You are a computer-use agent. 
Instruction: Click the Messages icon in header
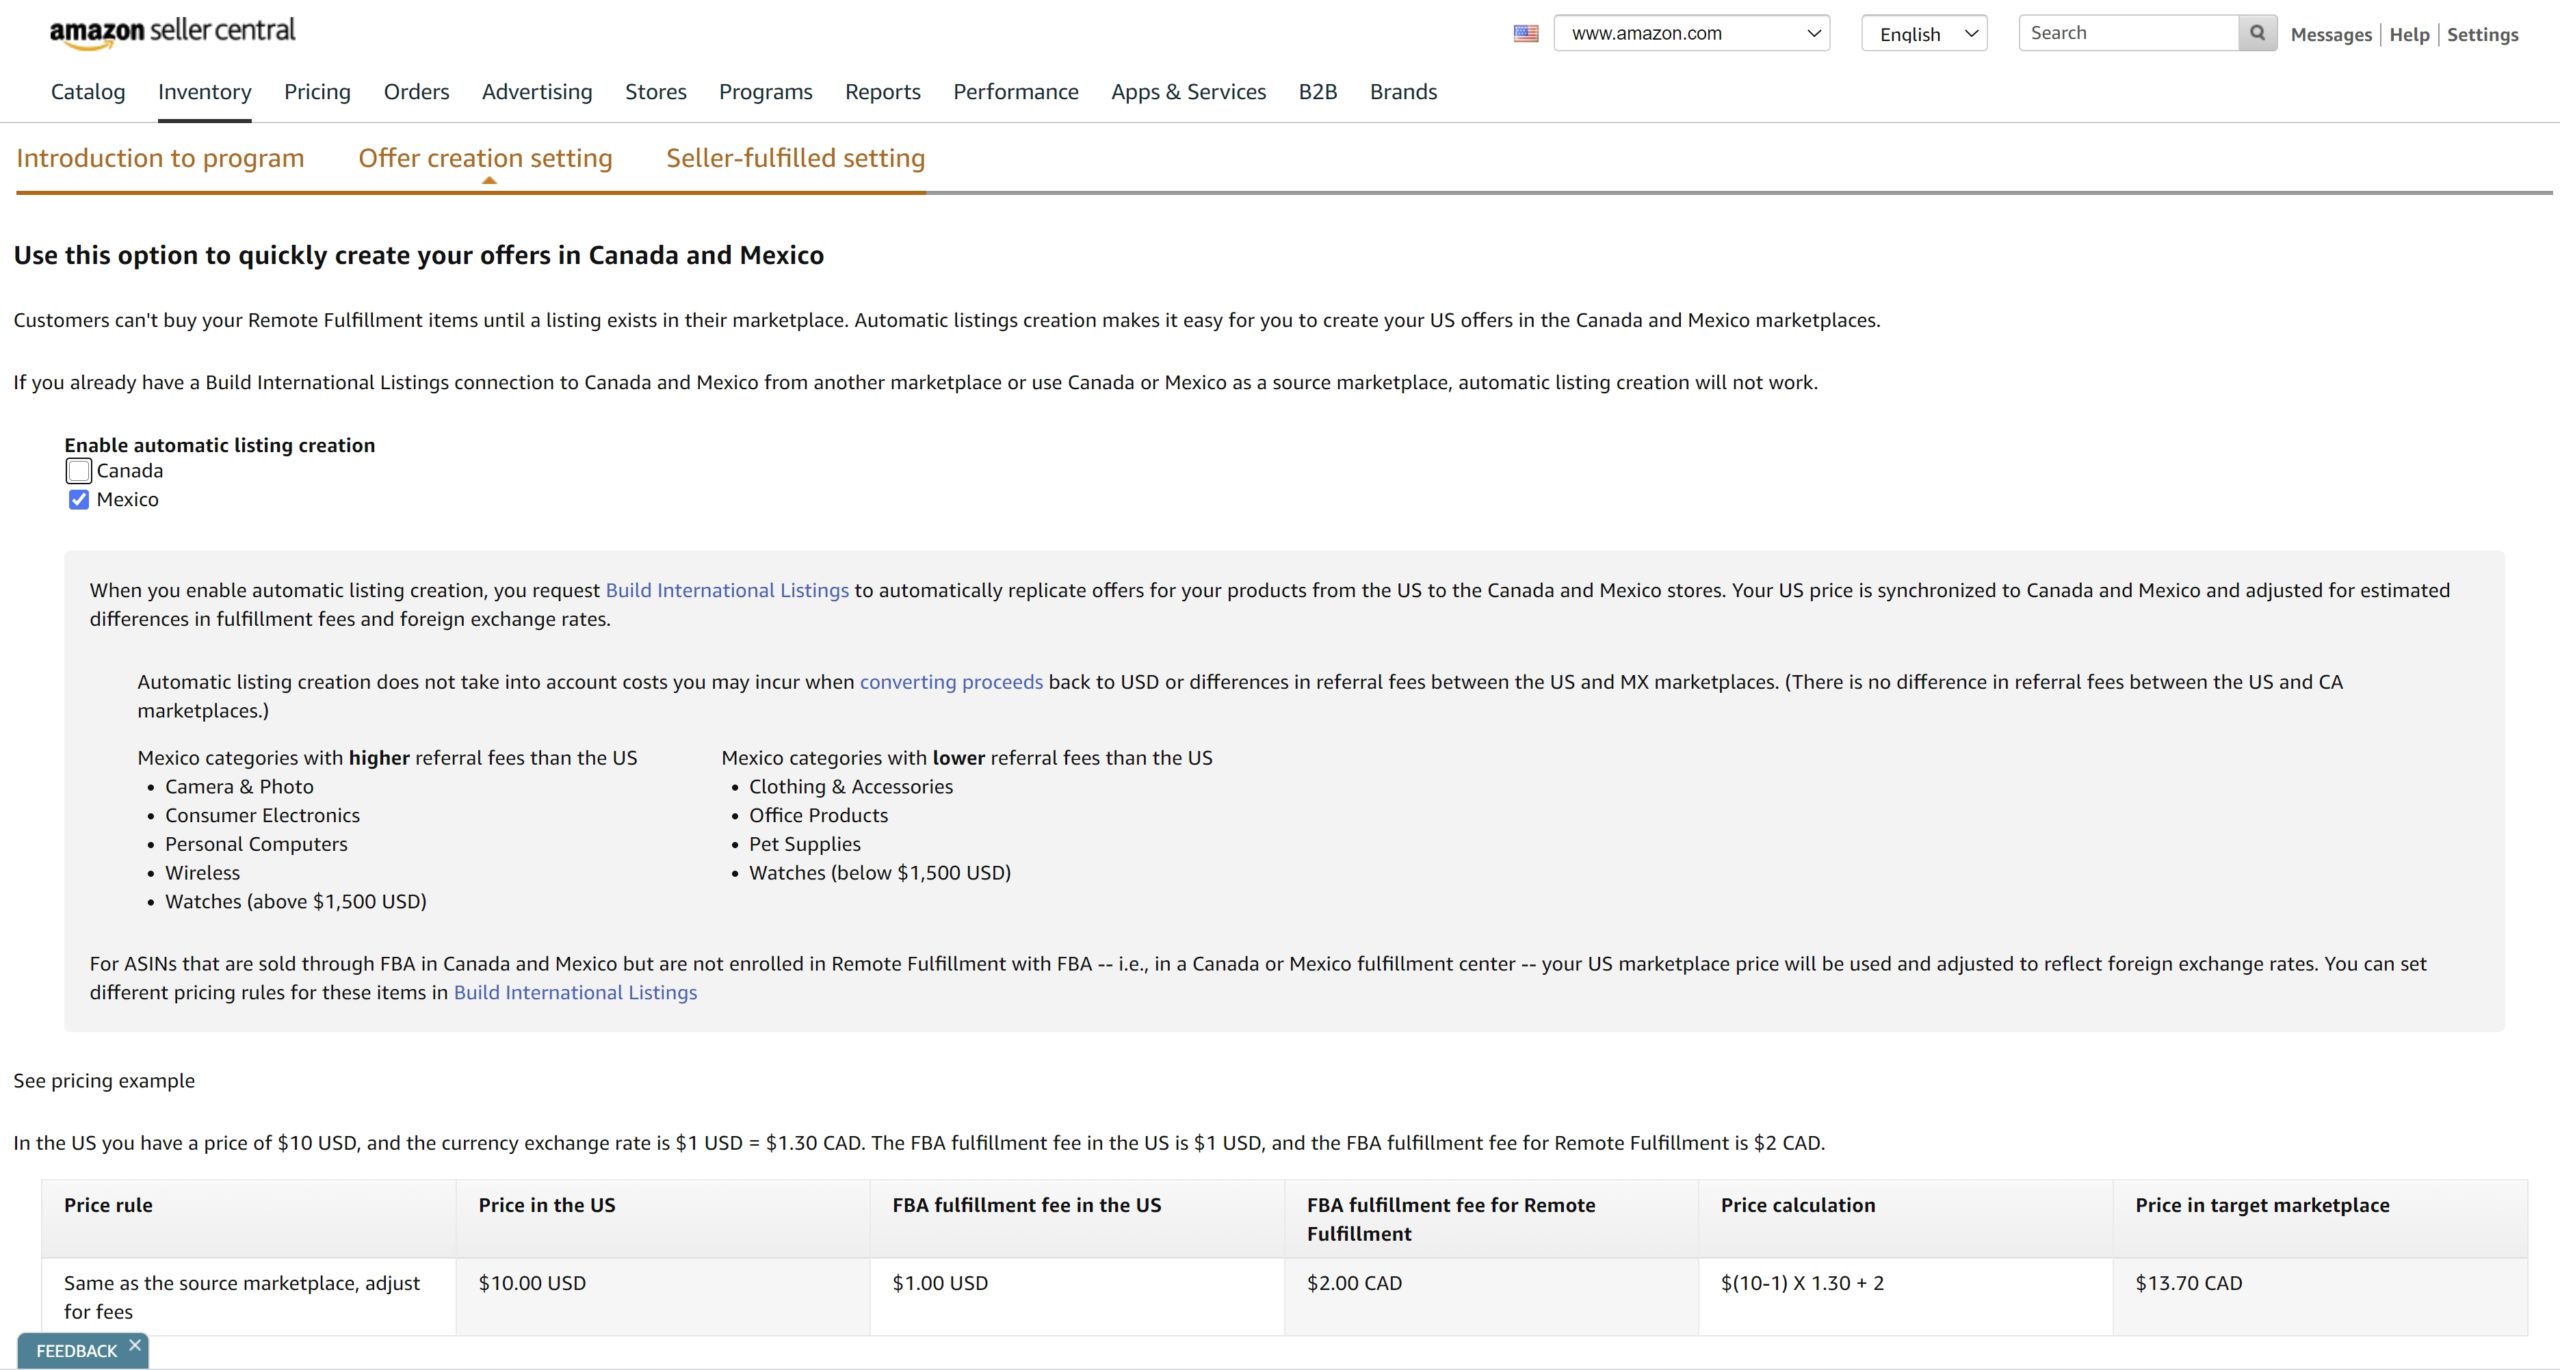(x=2333, y=32)
